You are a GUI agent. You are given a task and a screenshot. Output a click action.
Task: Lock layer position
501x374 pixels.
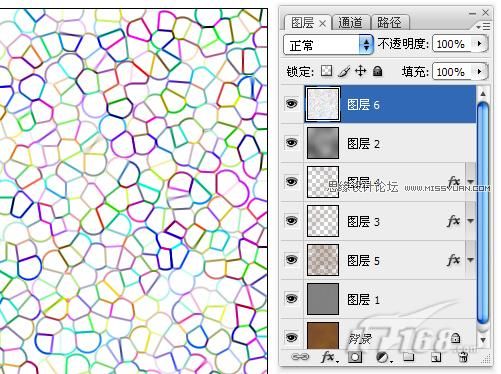coord(361,71)
